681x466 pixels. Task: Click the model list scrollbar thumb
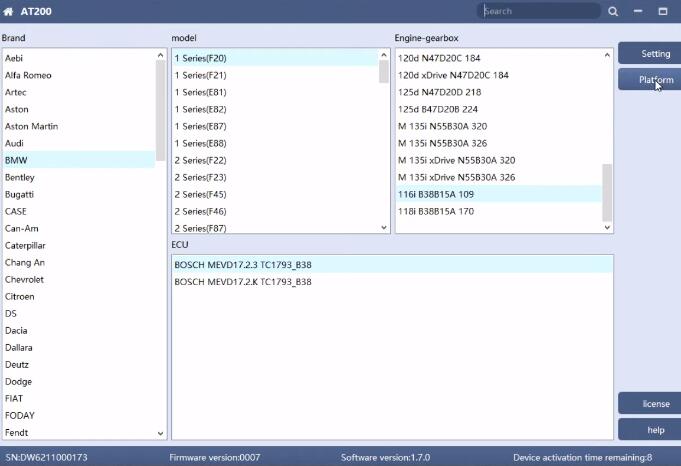(x=383, y=71)
